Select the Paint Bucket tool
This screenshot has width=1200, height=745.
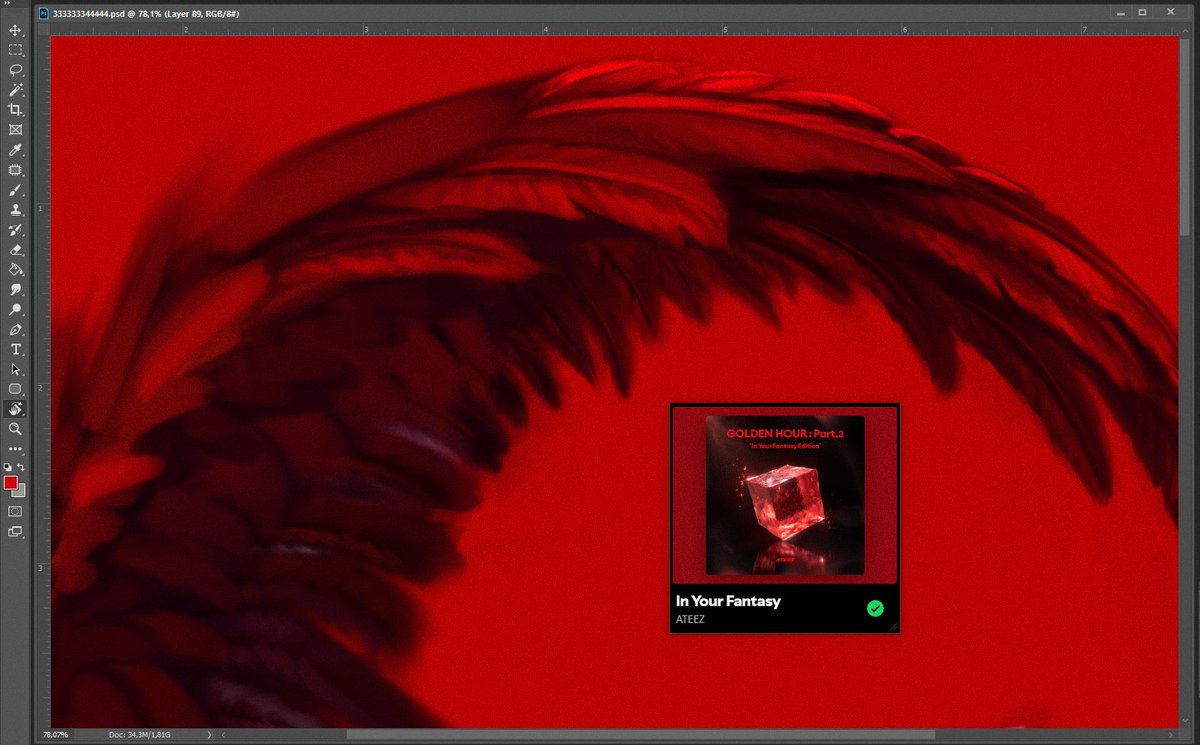click(x=15, y=270)
